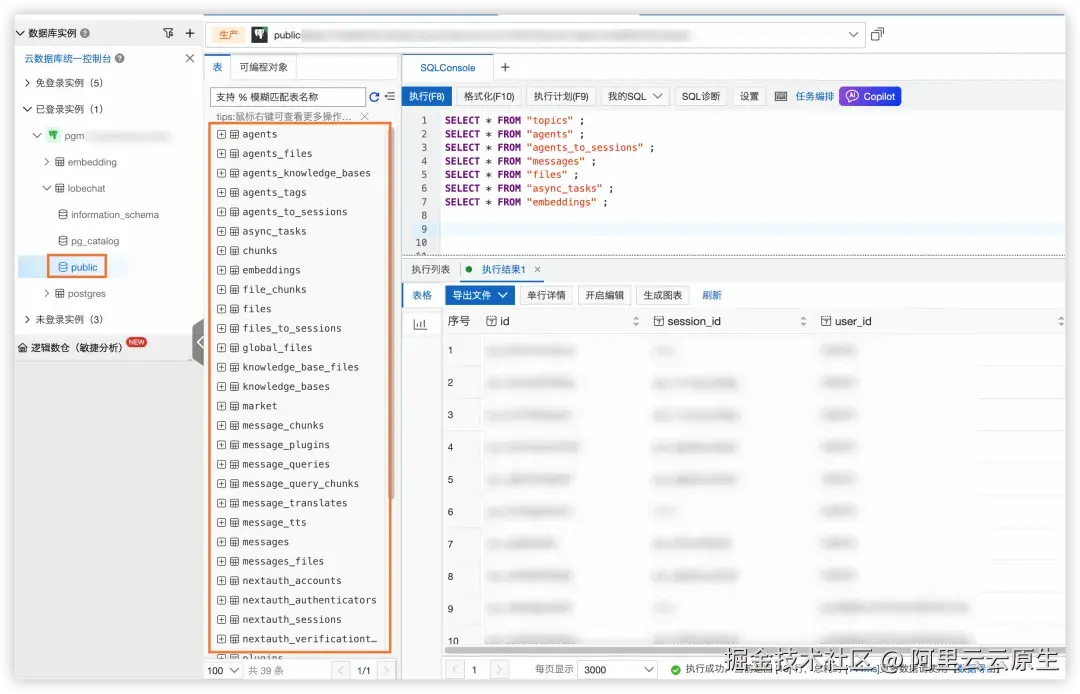Click the keyboard icon near 任务编排
Viewport: 1080px width, 694px height.
click(780, 96)
